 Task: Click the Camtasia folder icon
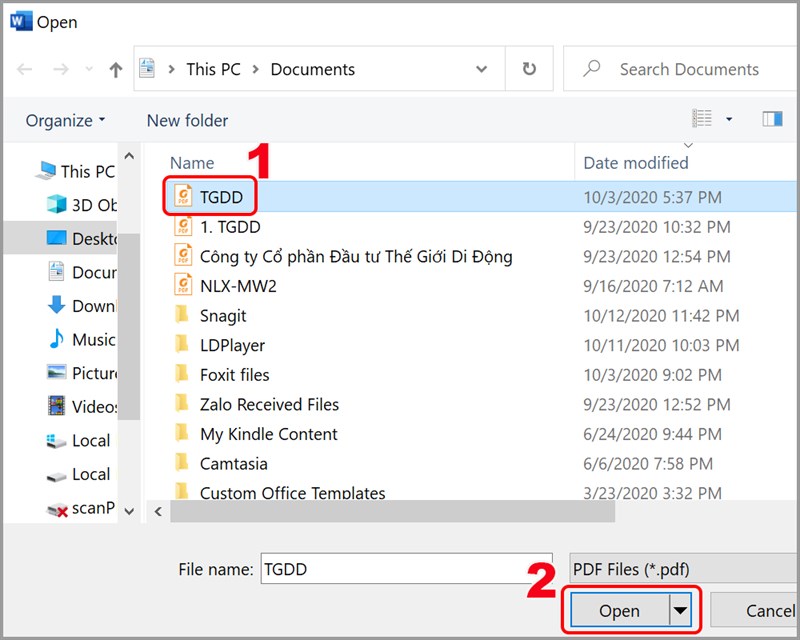coord(182,462)
